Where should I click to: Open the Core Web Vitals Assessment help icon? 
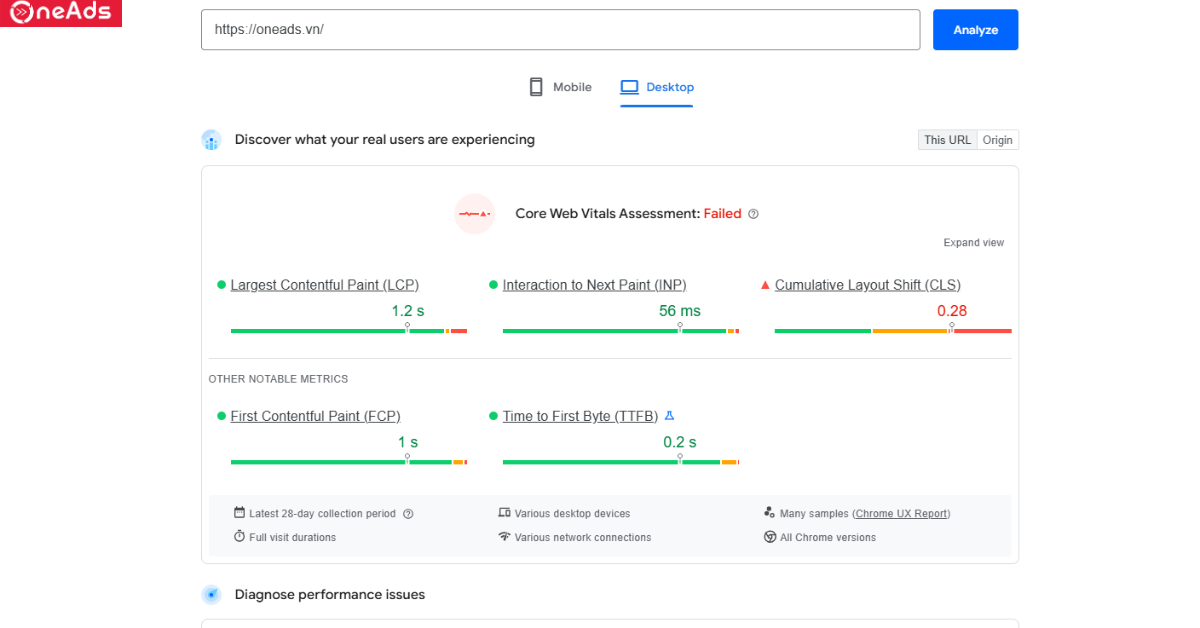coord(754,214)
